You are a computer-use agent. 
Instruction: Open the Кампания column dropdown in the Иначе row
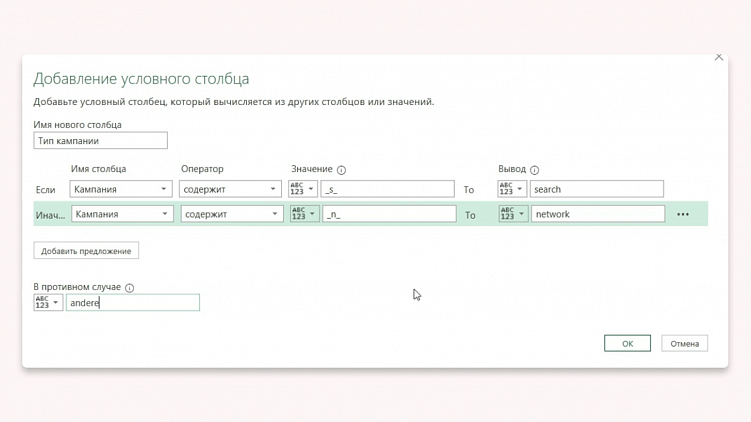122,214
